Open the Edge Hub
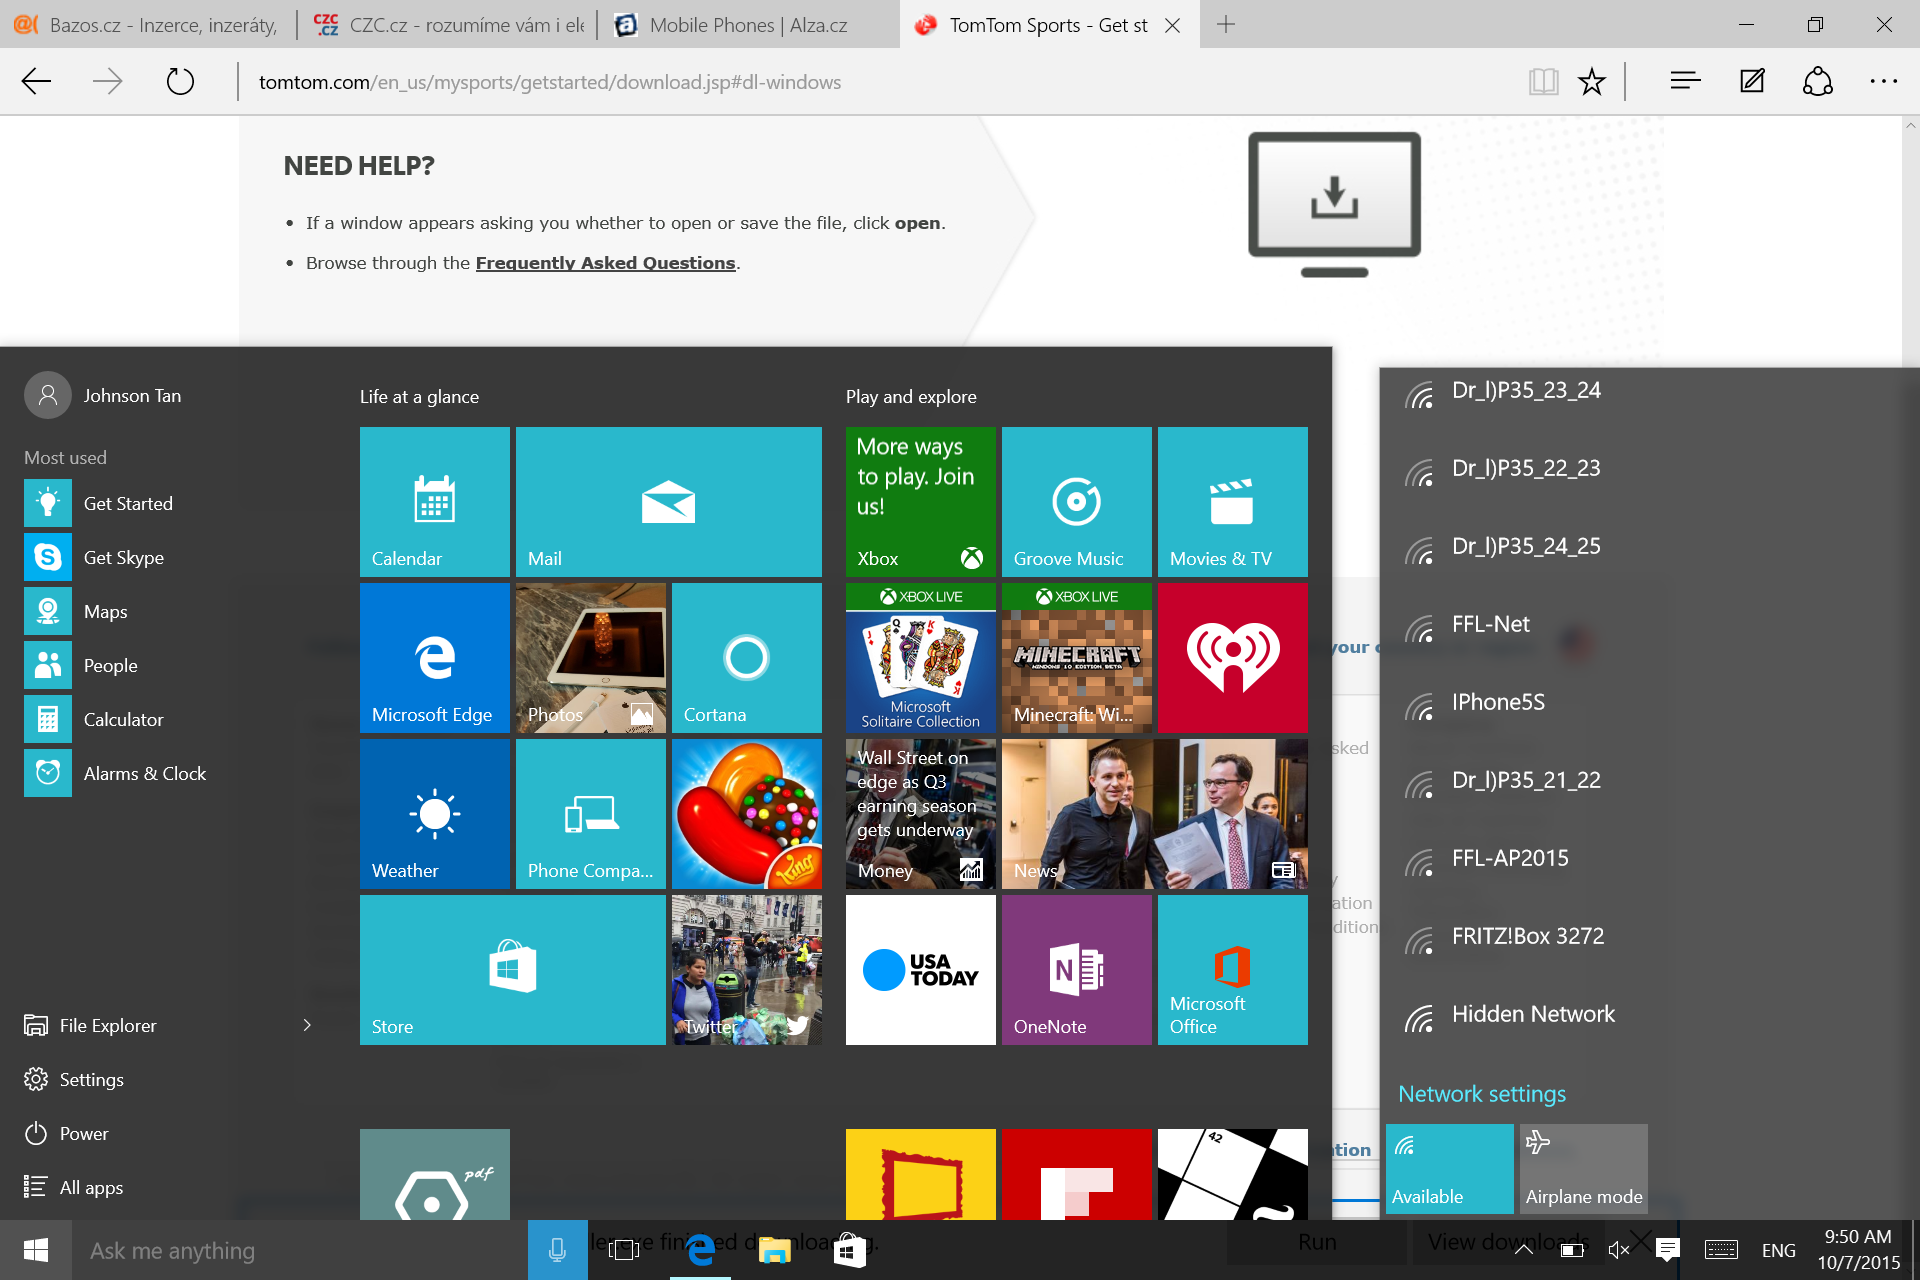The width and height of the screenshot is (1920, 1280). [1685, 81]
